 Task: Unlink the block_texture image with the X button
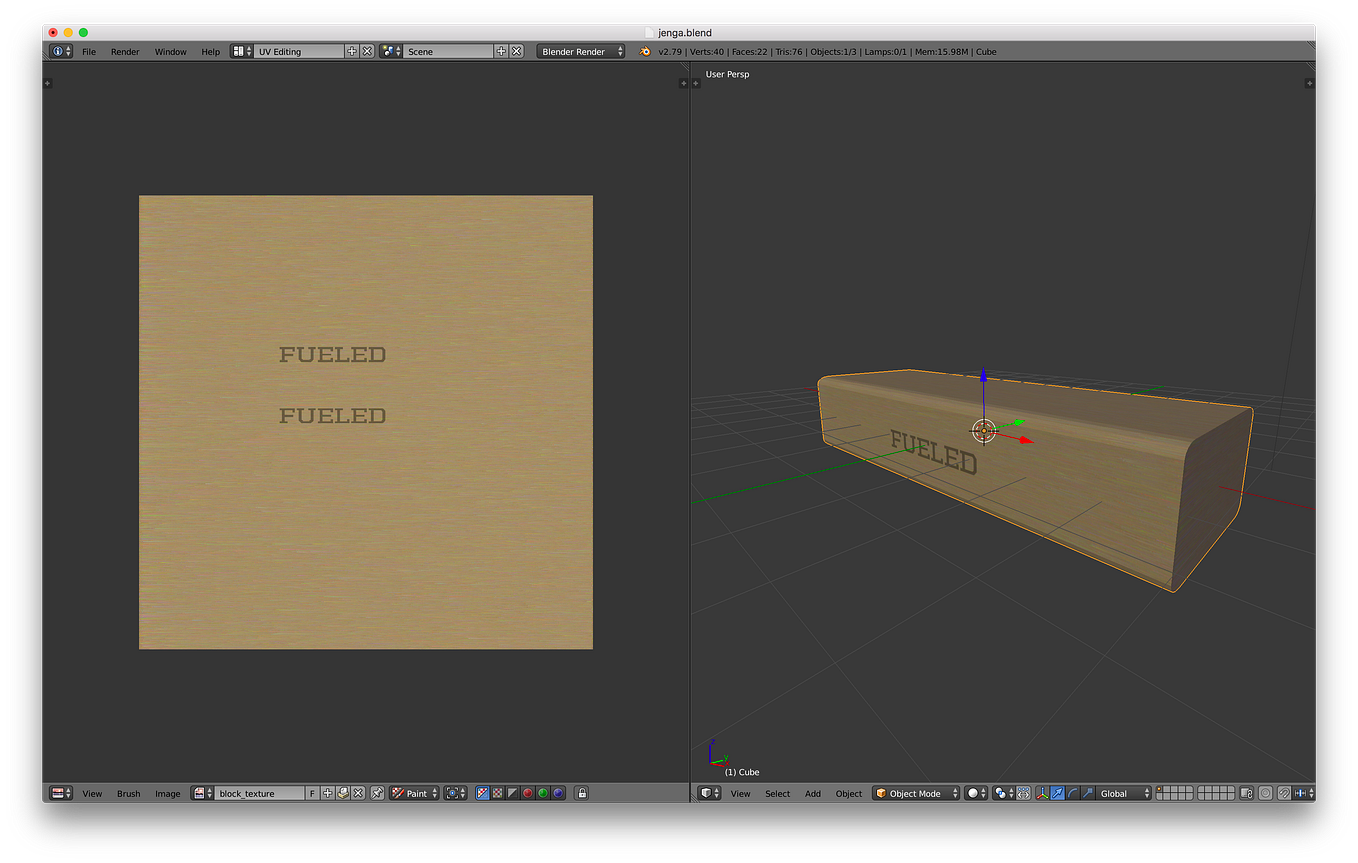(357, 793)
